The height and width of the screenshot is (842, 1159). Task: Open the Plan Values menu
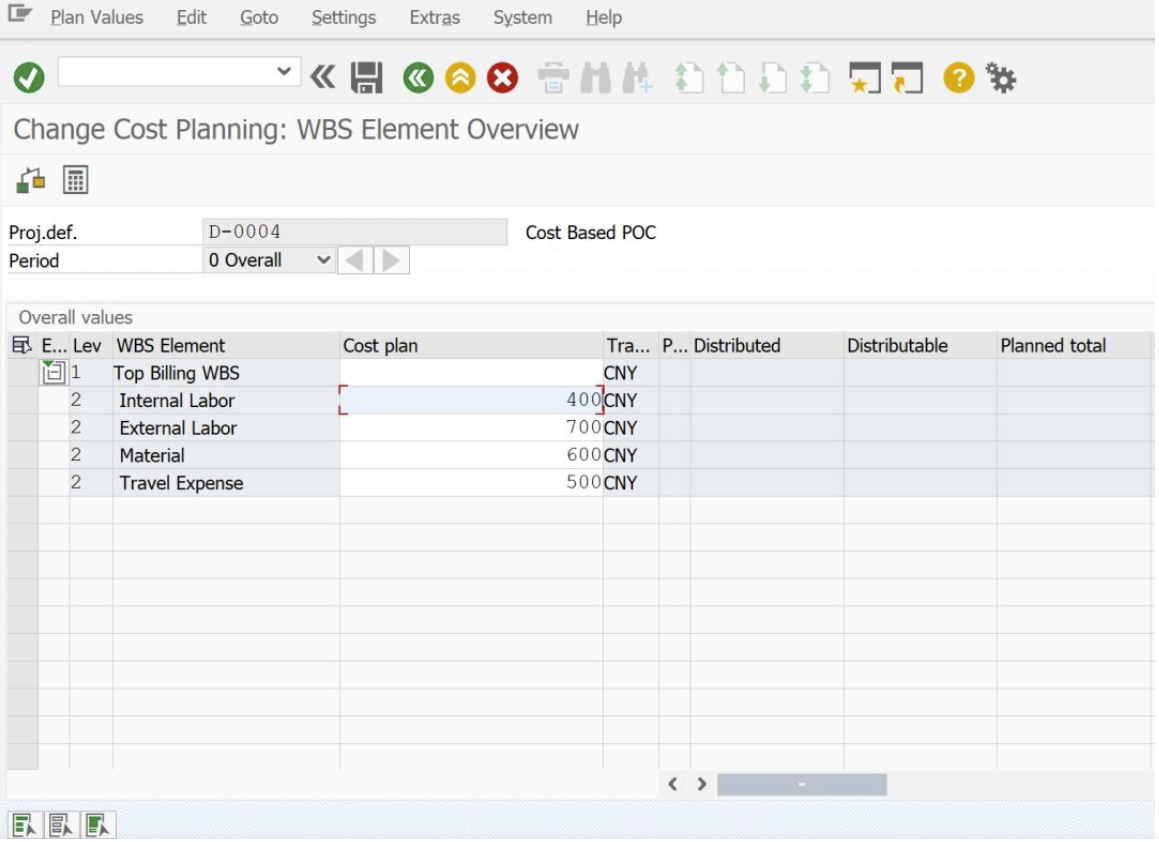pos(97,17)
